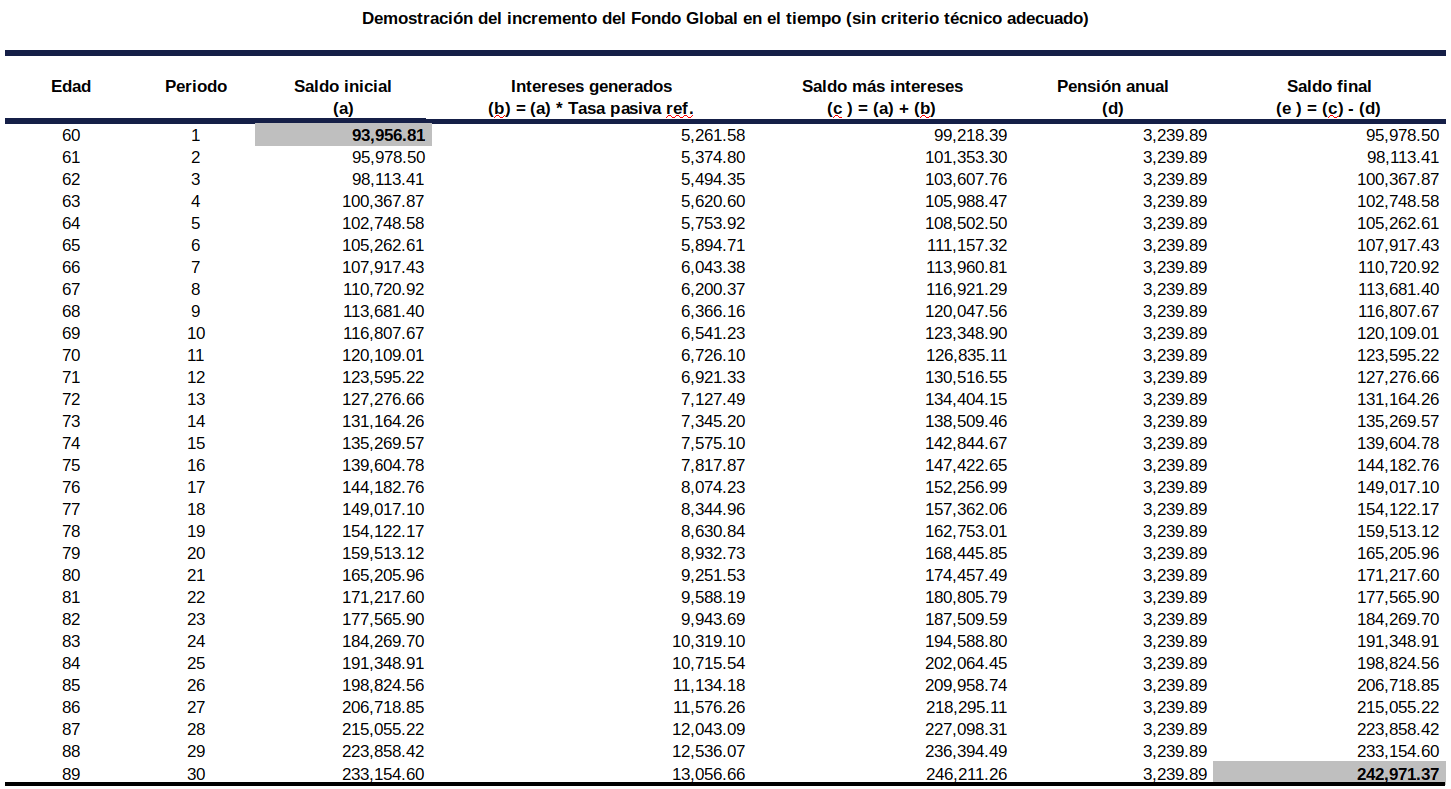Select the cell showing 99,218.39
The width and height of the screenshot is (1451, 789).
(x=970, y=135)
